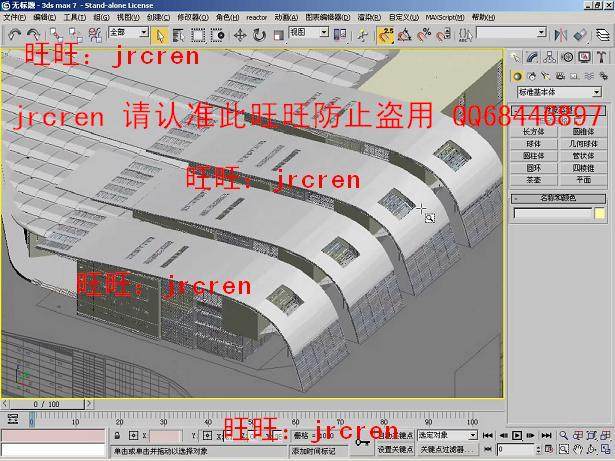Click the Undo arrow icon
The image size is (615, 461).
15,35
